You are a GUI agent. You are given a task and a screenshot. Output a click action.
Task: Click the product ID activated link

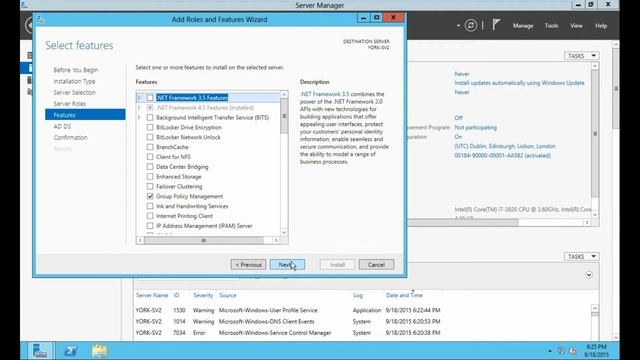[x=502, y=156]
